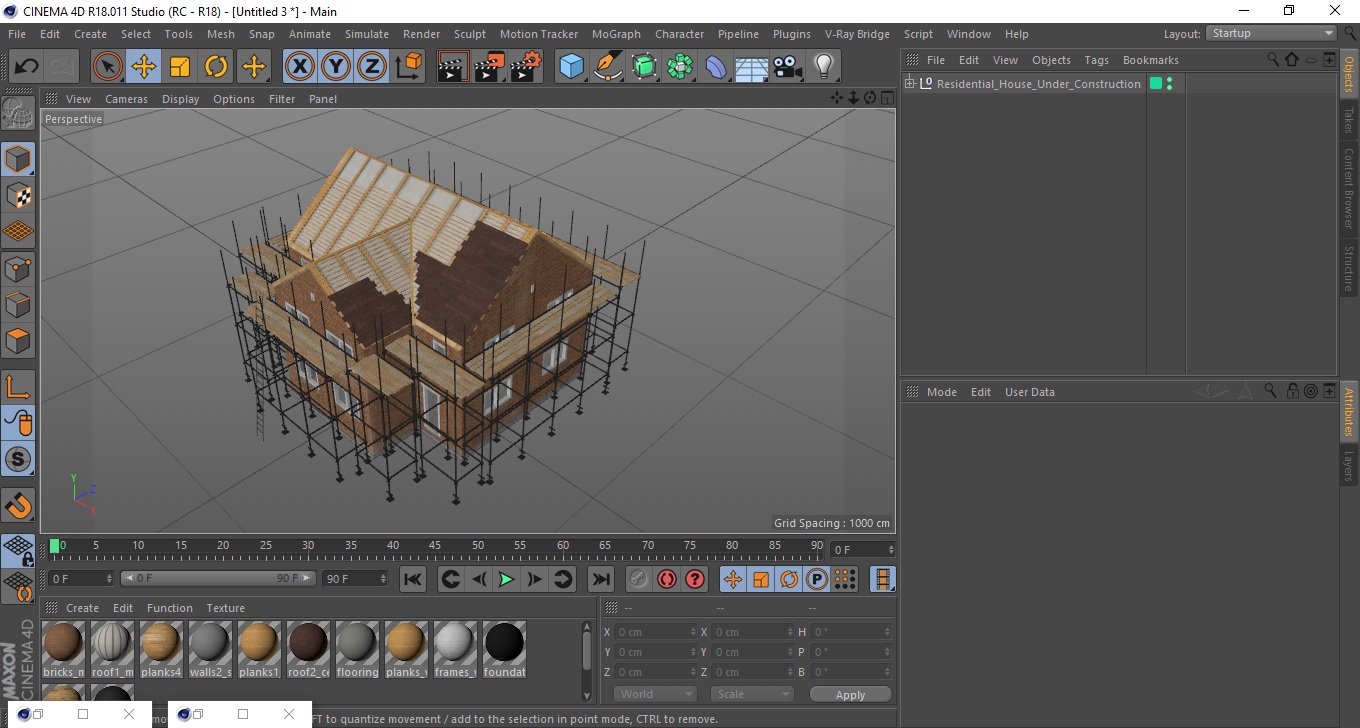
Task: Click the Undo arrow icon
Action: click(26, 67)
